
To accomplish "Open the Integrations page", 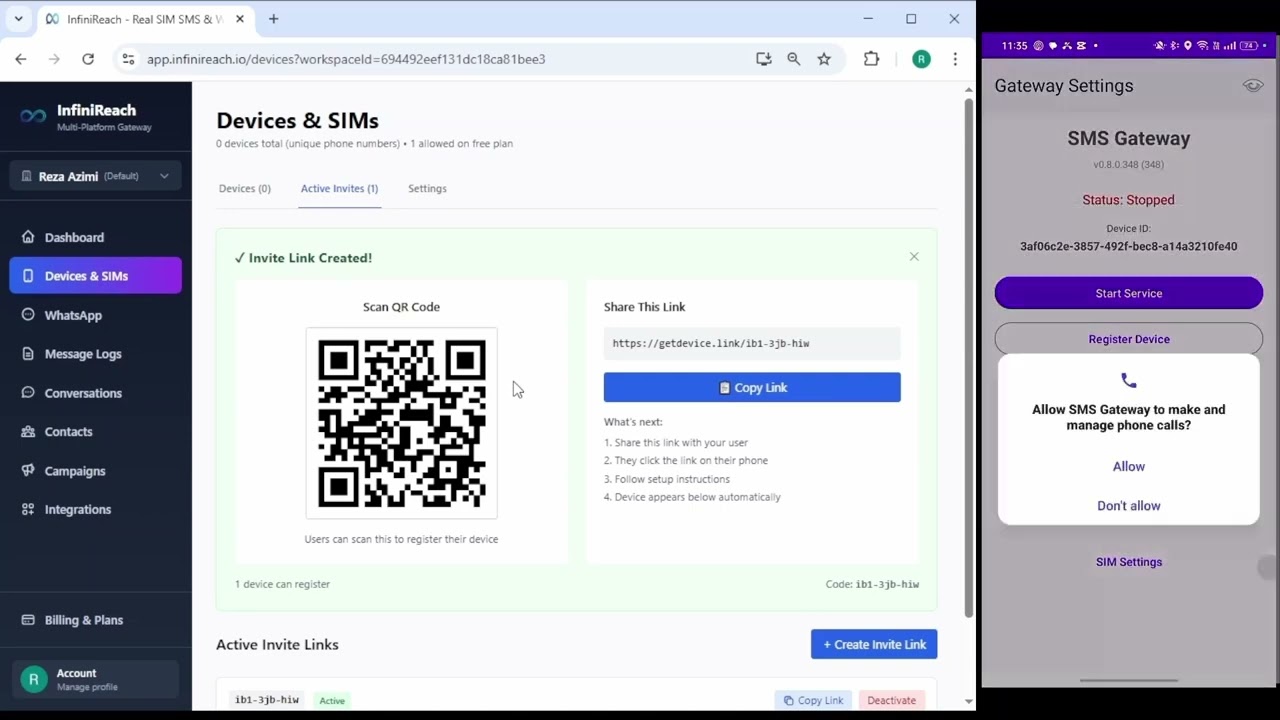I will click(96, 510).
